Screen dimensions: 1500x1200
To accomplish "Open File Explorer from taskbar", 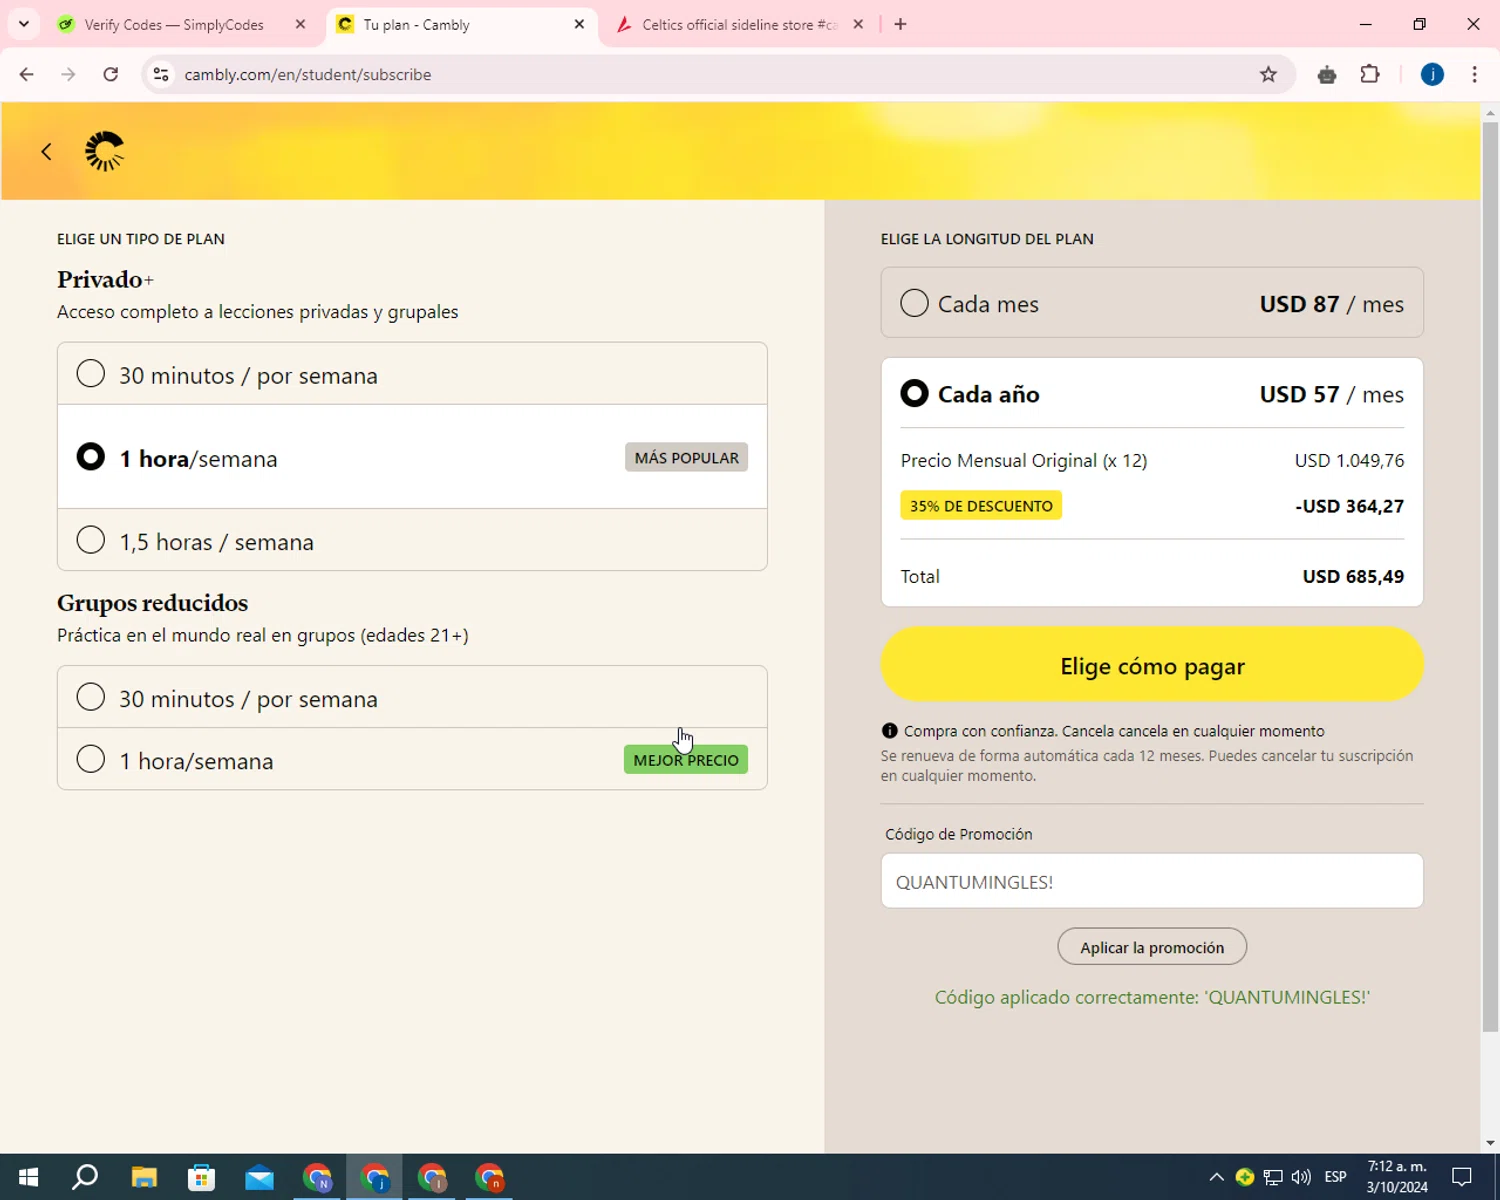I will pyautogui.click(x=144, y=1177).
